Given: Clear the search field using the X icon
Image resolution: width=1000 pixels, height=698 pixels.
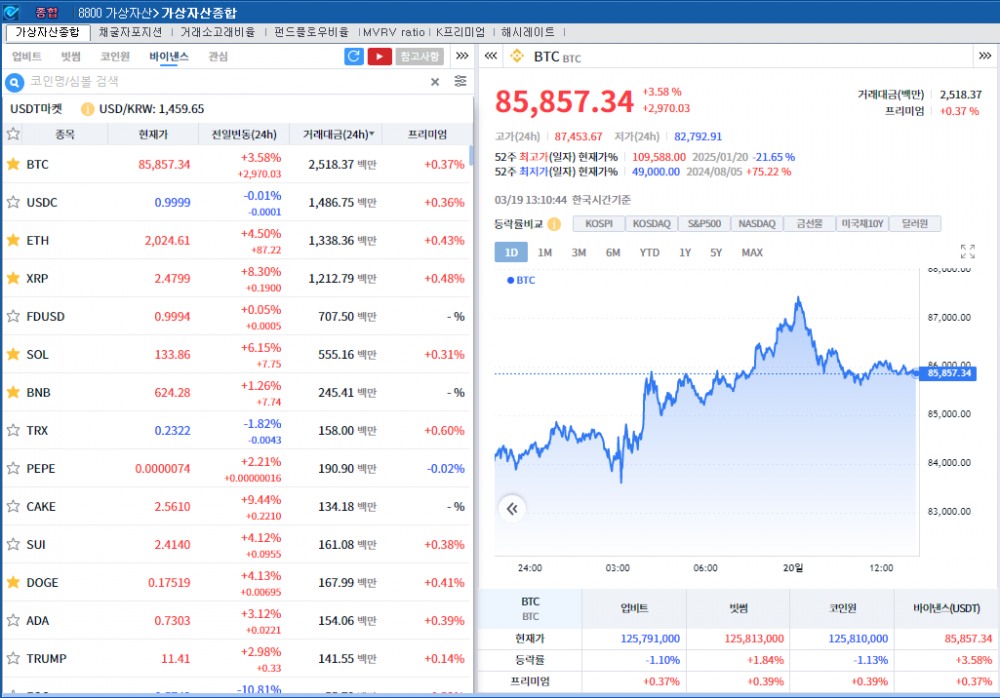Looking at the screenshot, I should [434, 82].
